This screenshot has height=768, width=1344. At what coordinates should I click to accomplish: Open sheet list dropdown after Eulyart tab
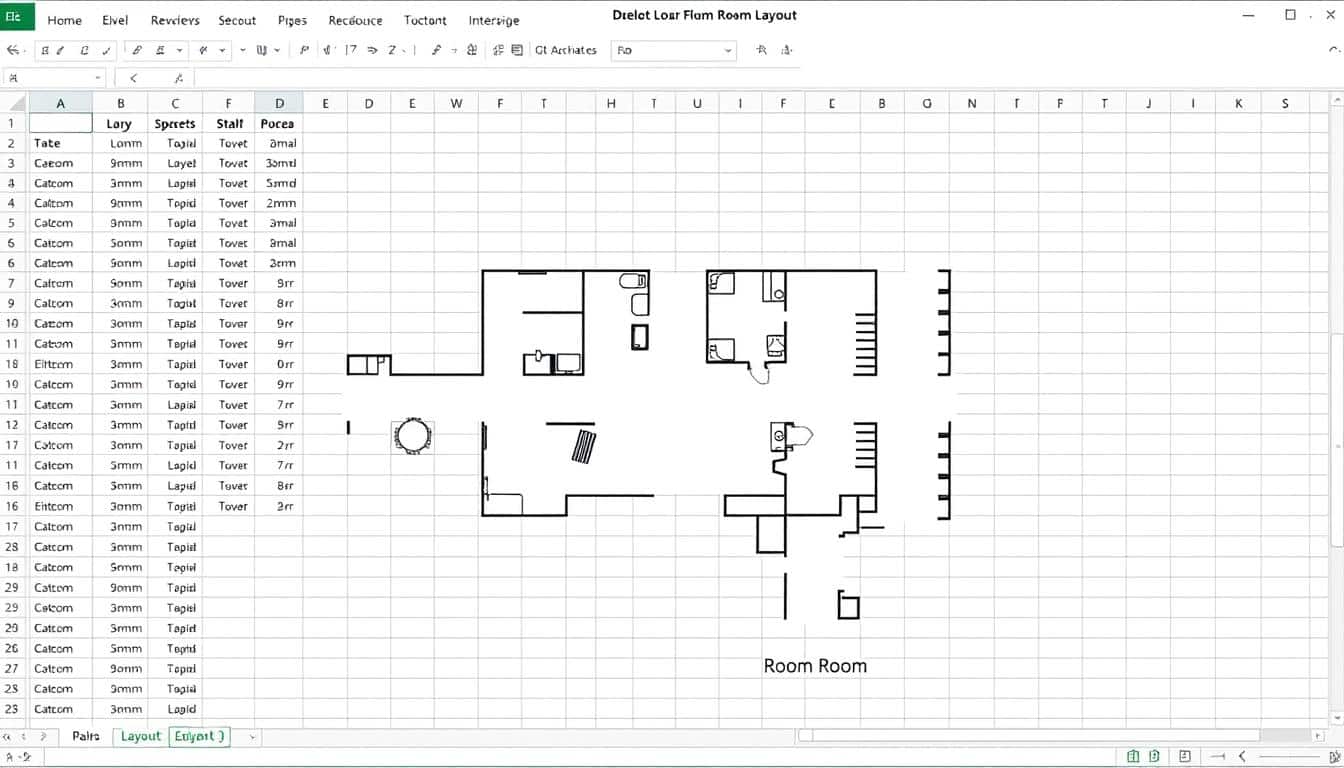coord(253,737)
